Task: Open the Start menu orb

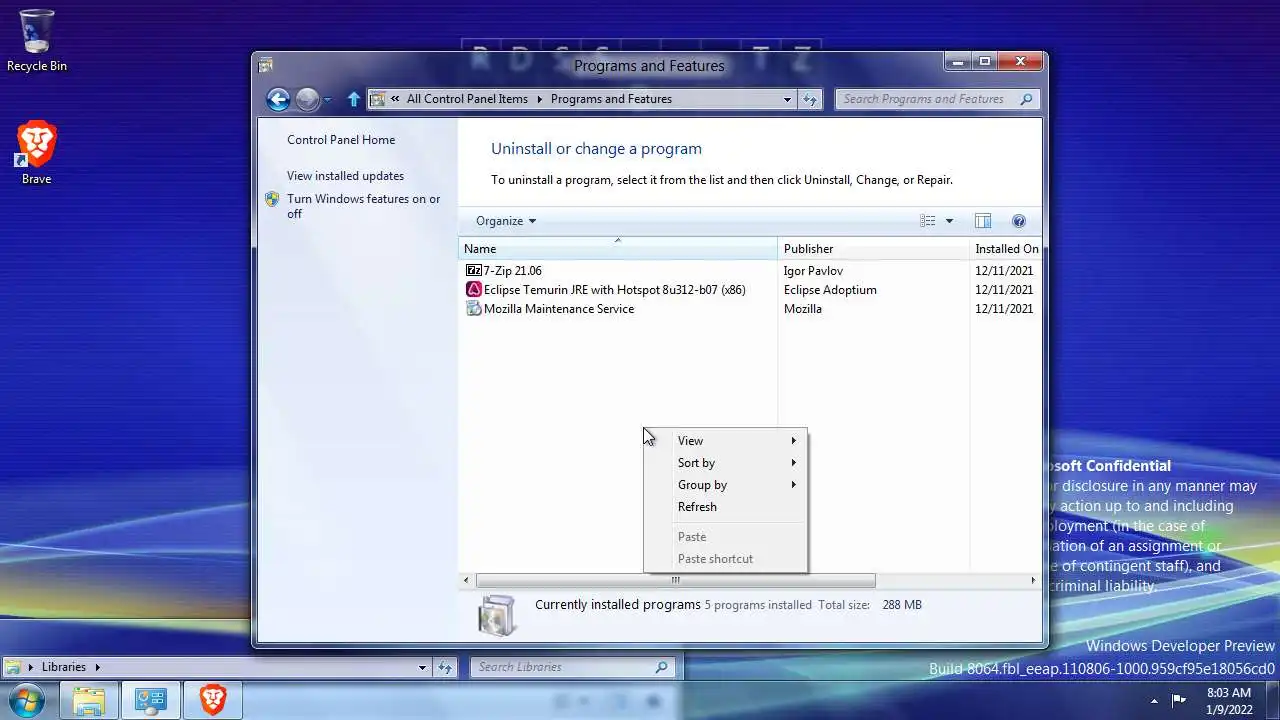Action: tap(25, 700)
